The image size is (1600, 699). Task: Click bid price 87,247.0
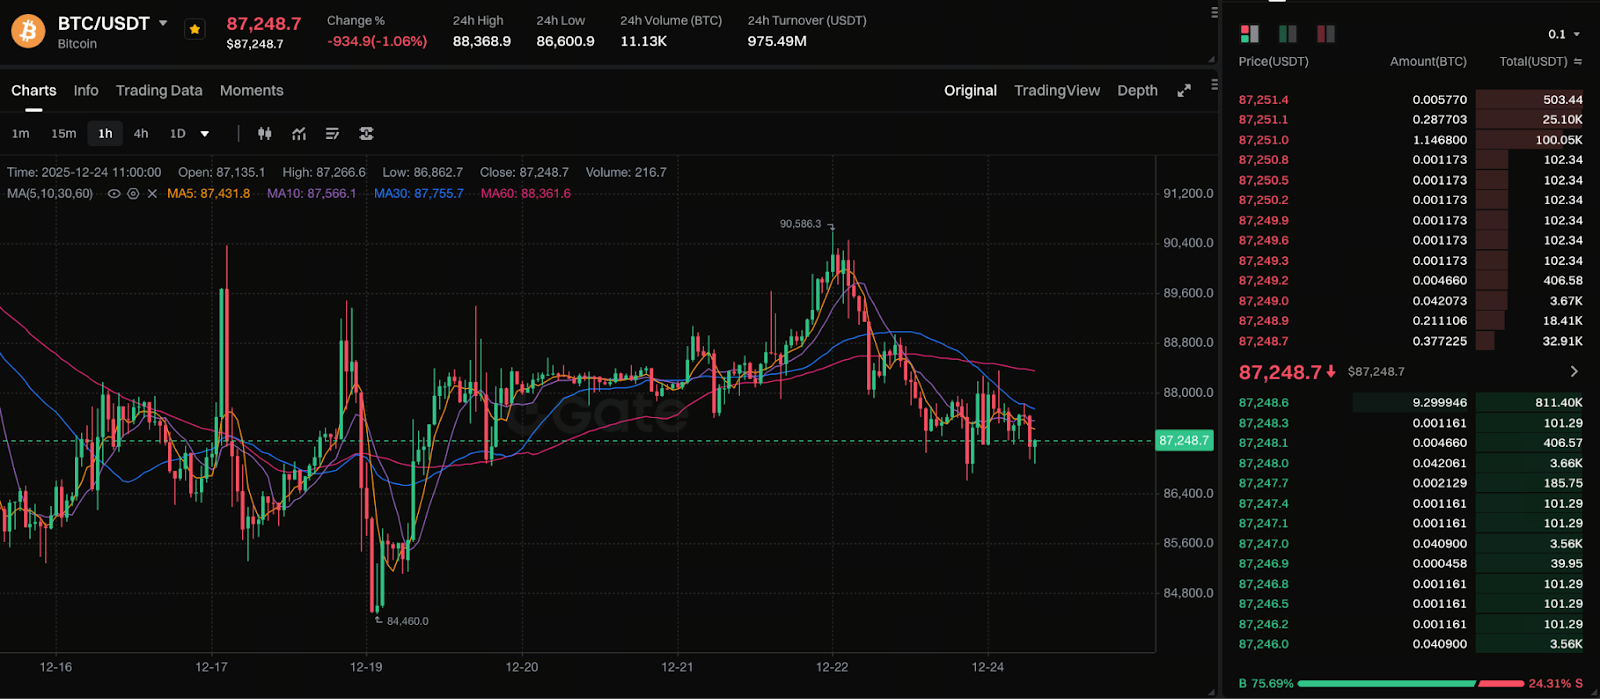pyautogui.click(x=1264, y=544)
